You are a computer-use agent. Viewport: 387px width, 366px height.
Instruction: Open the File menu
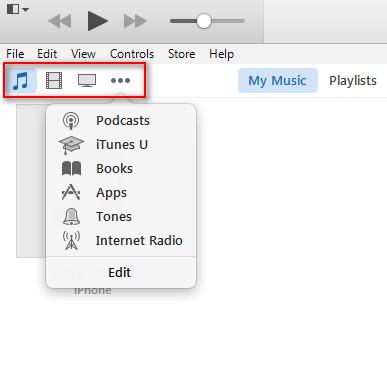[15, 54]
